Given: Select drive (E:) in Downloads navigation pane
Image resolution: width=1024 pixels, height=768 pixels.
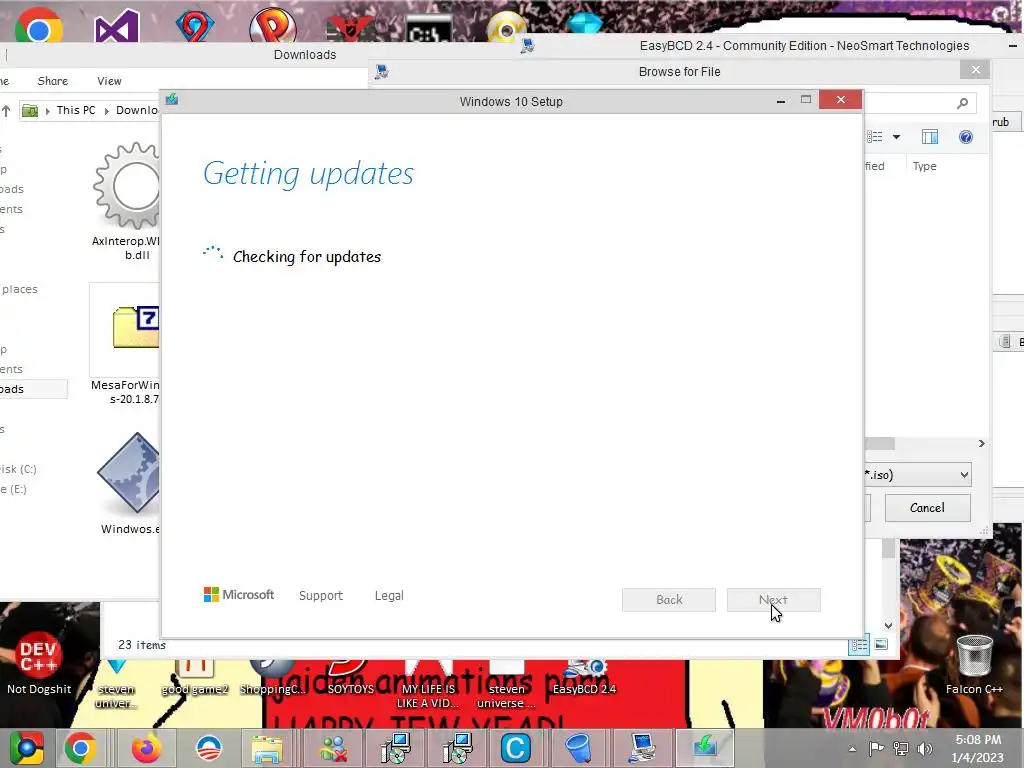Looking at the screenshot, I should tap(13, 489).
